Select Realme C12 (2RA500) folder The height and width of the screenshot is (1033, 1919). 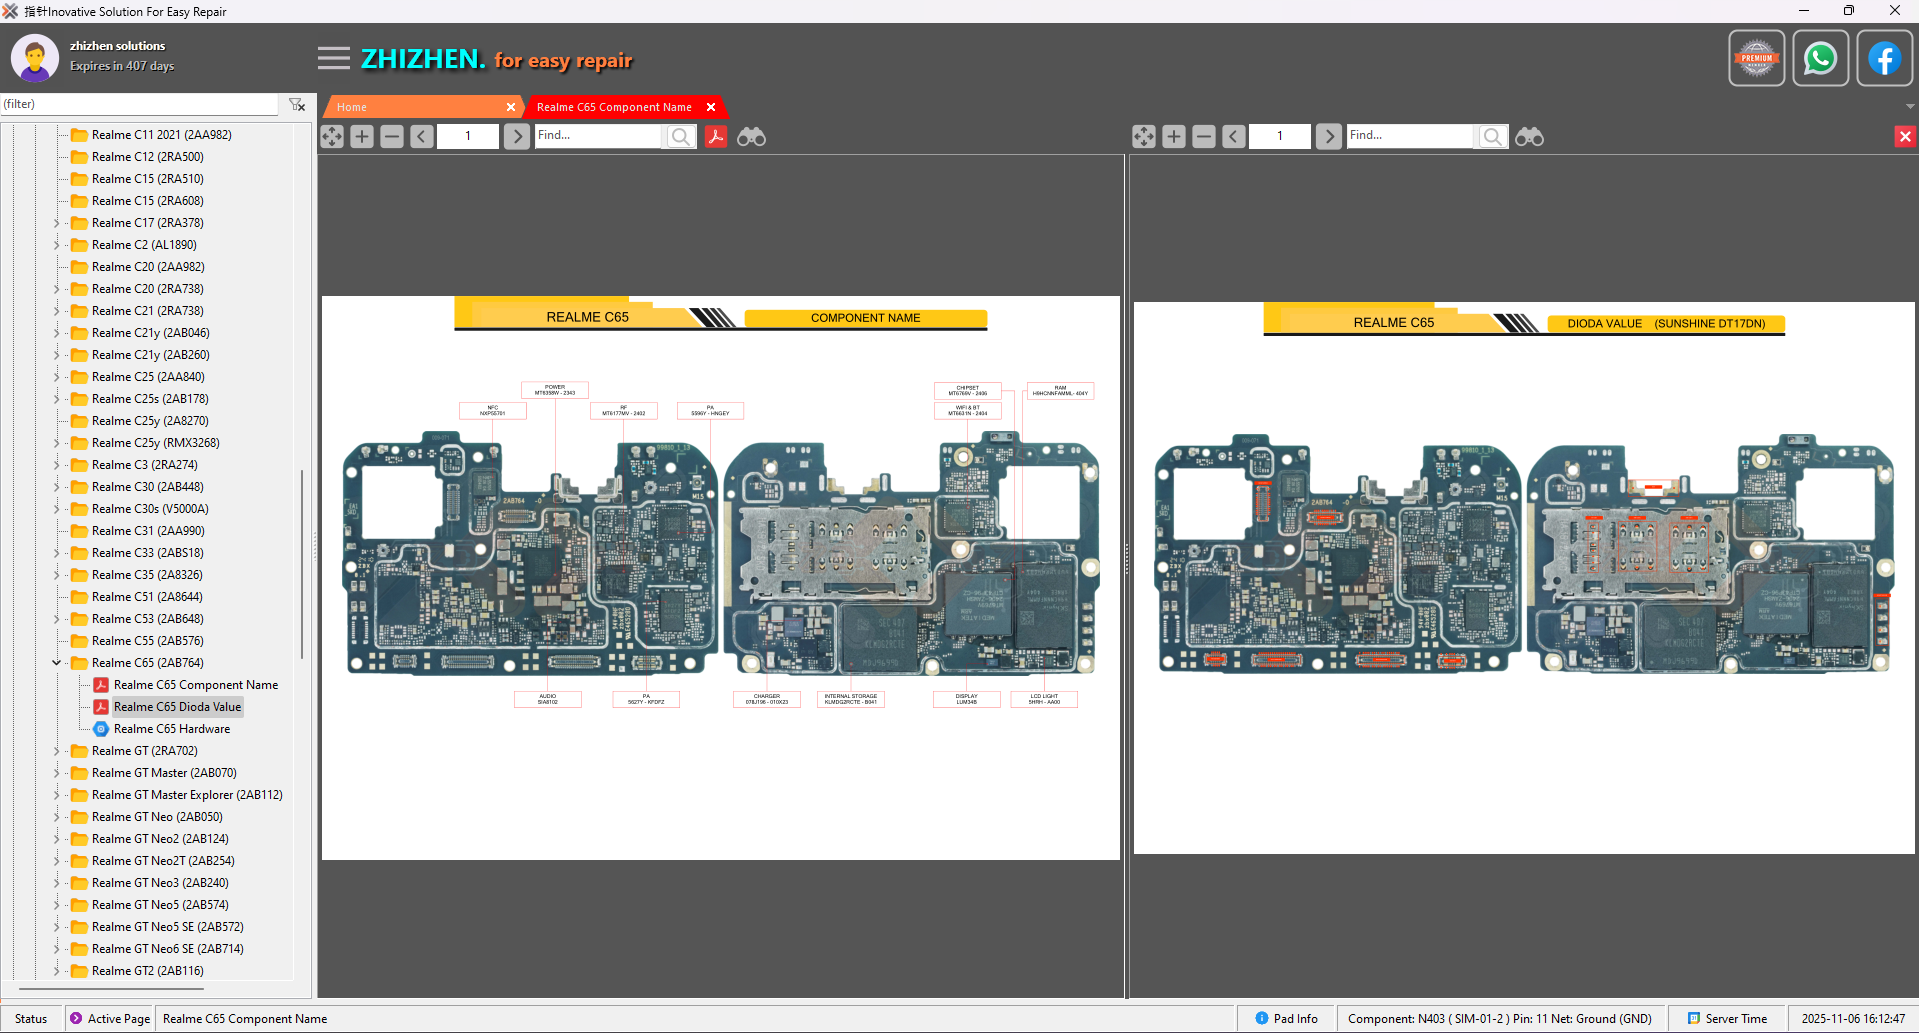147,157
